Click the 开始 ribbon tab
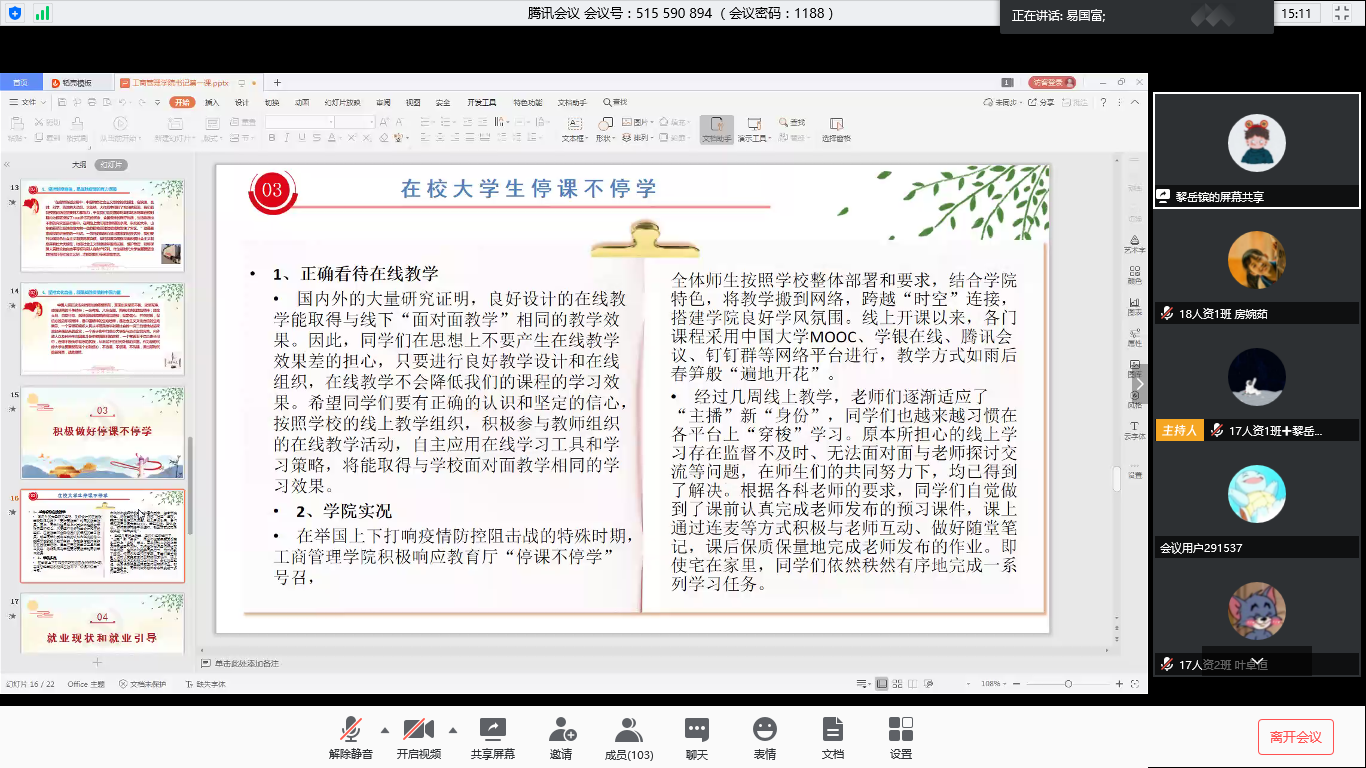 coord(182,102)
